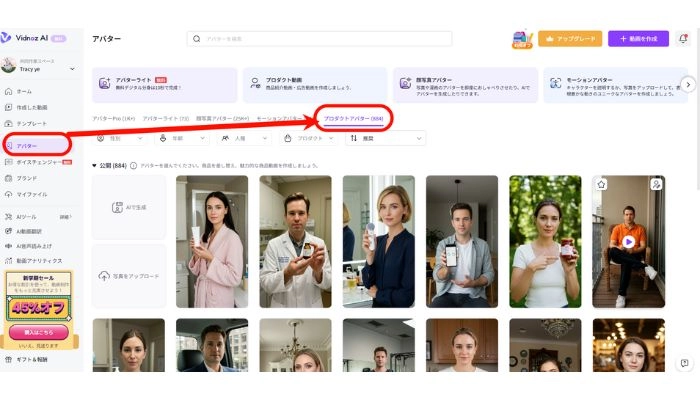Collapse the 公開 (884) section triangle
Image resolution: width=700 pixels, height=400 pixels.
pos(94,166)
